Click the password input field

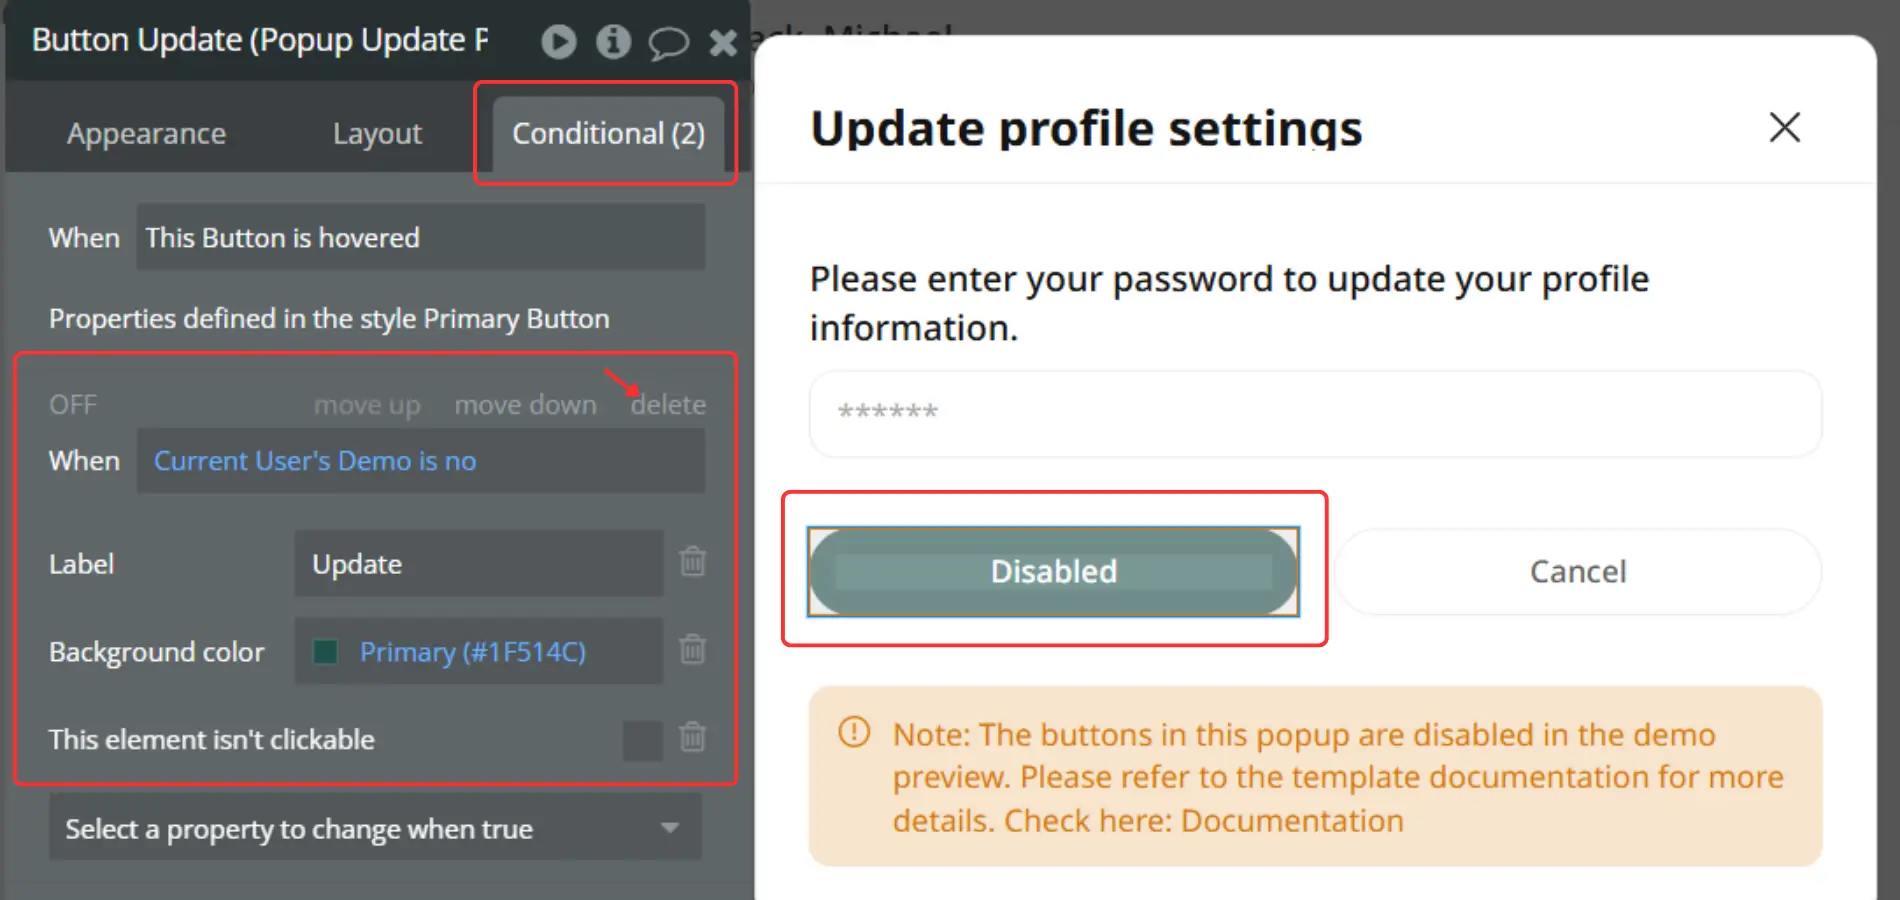[x=1315, y=413]
